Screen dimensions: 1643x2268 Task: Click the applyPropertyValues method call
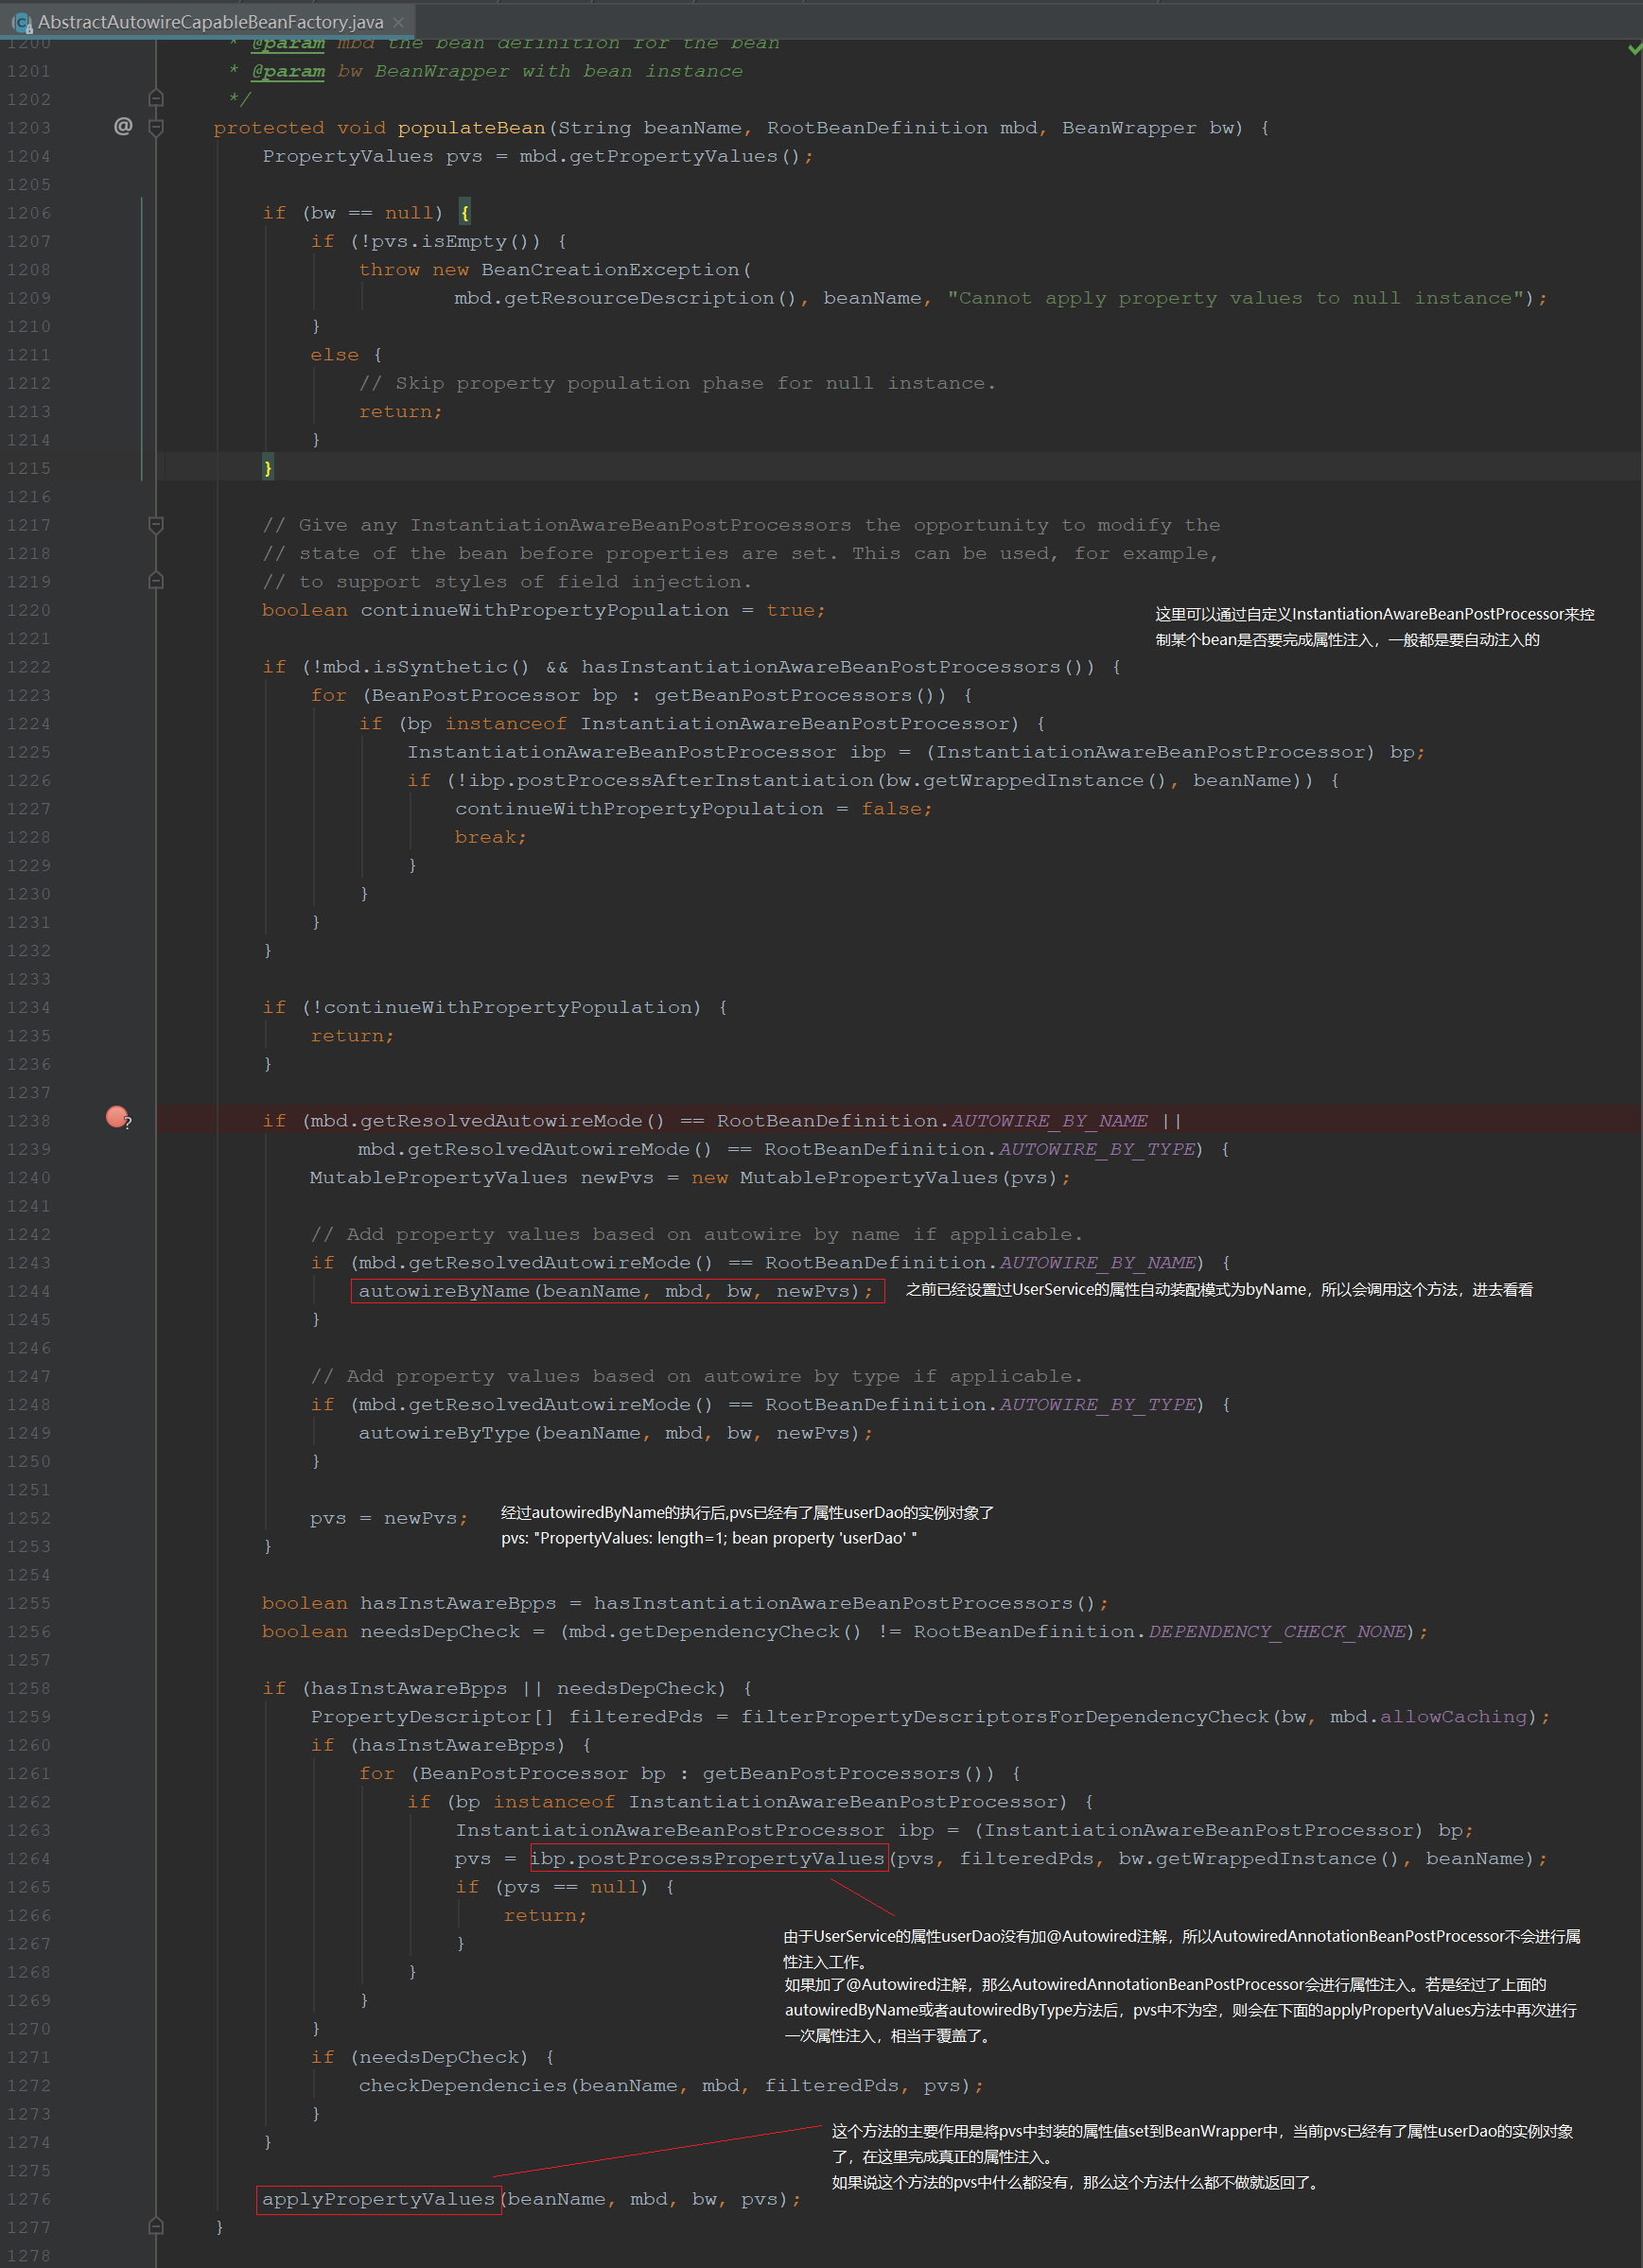tap(378, 2199)
